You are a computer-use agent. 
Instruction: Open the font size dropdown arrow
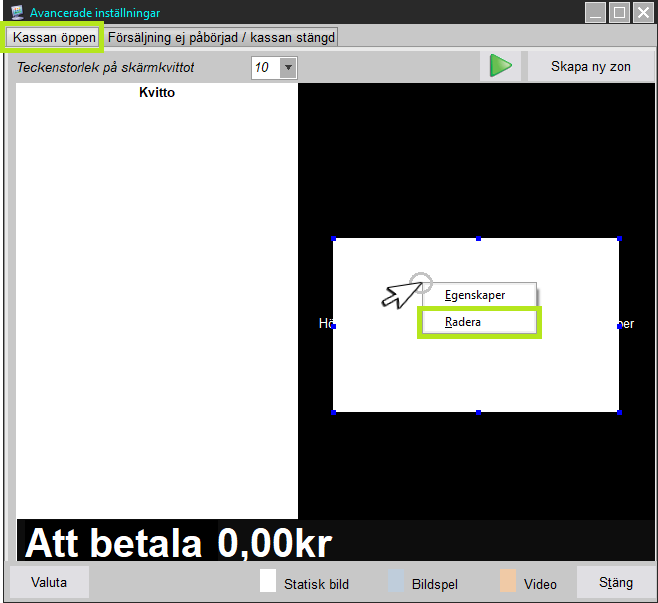[288, 68]
